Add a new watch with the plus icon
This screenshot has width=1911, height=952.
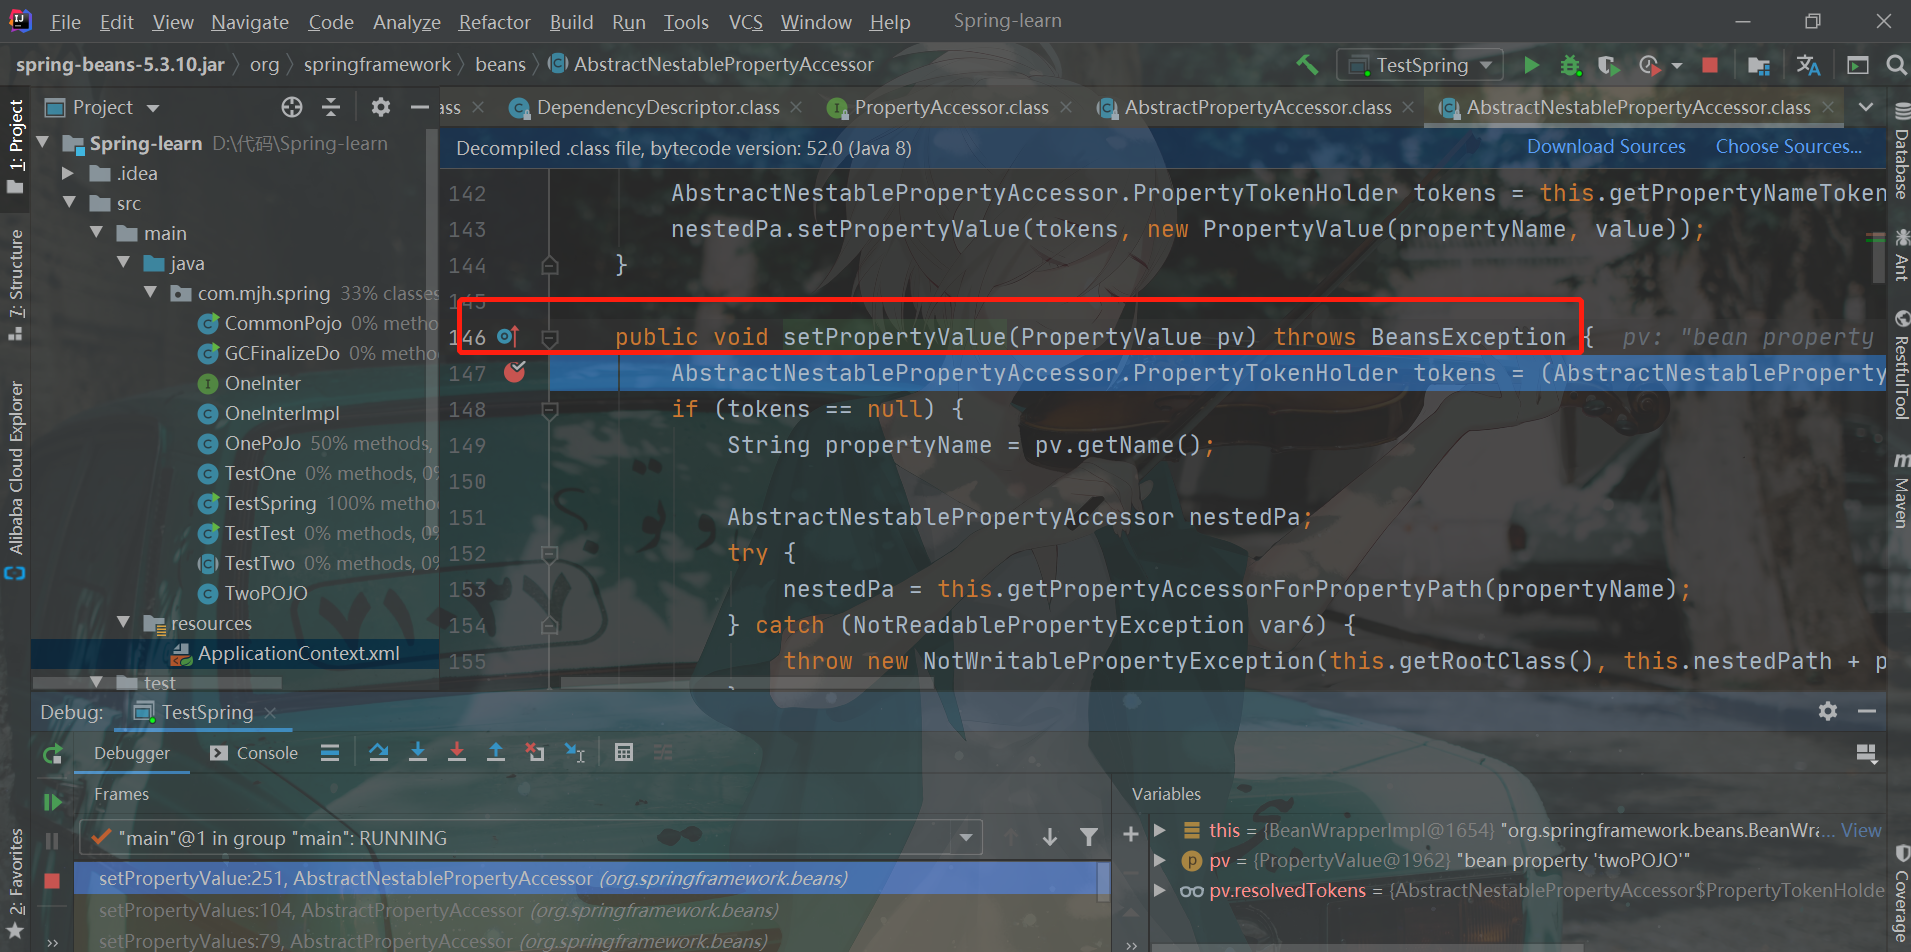(1131, 834)
